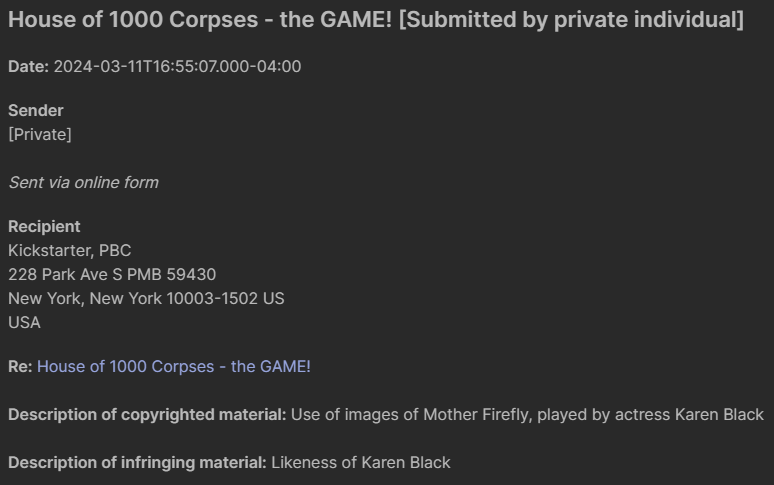The height and width of the screenshot is (485, 774).
Task: Click the USA country line
Action: tap(24, 323)
